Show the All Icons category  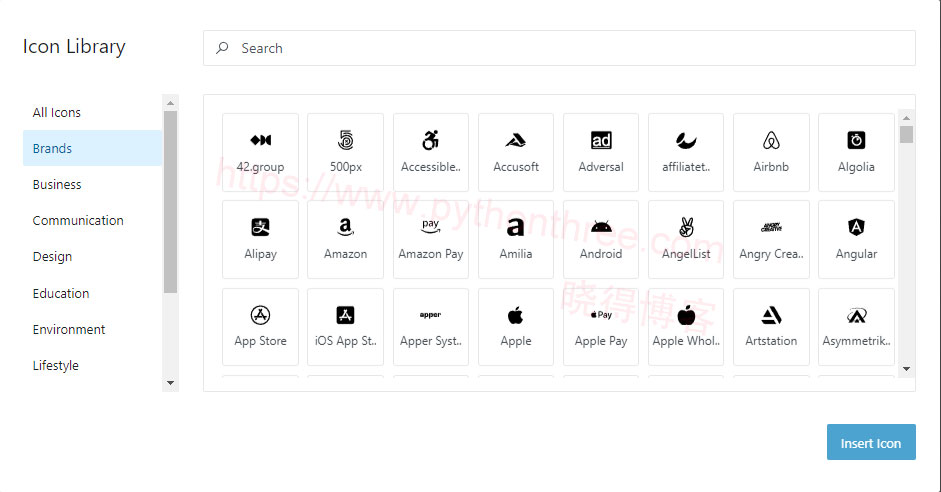pyautogui.click(x=92, y=112)
